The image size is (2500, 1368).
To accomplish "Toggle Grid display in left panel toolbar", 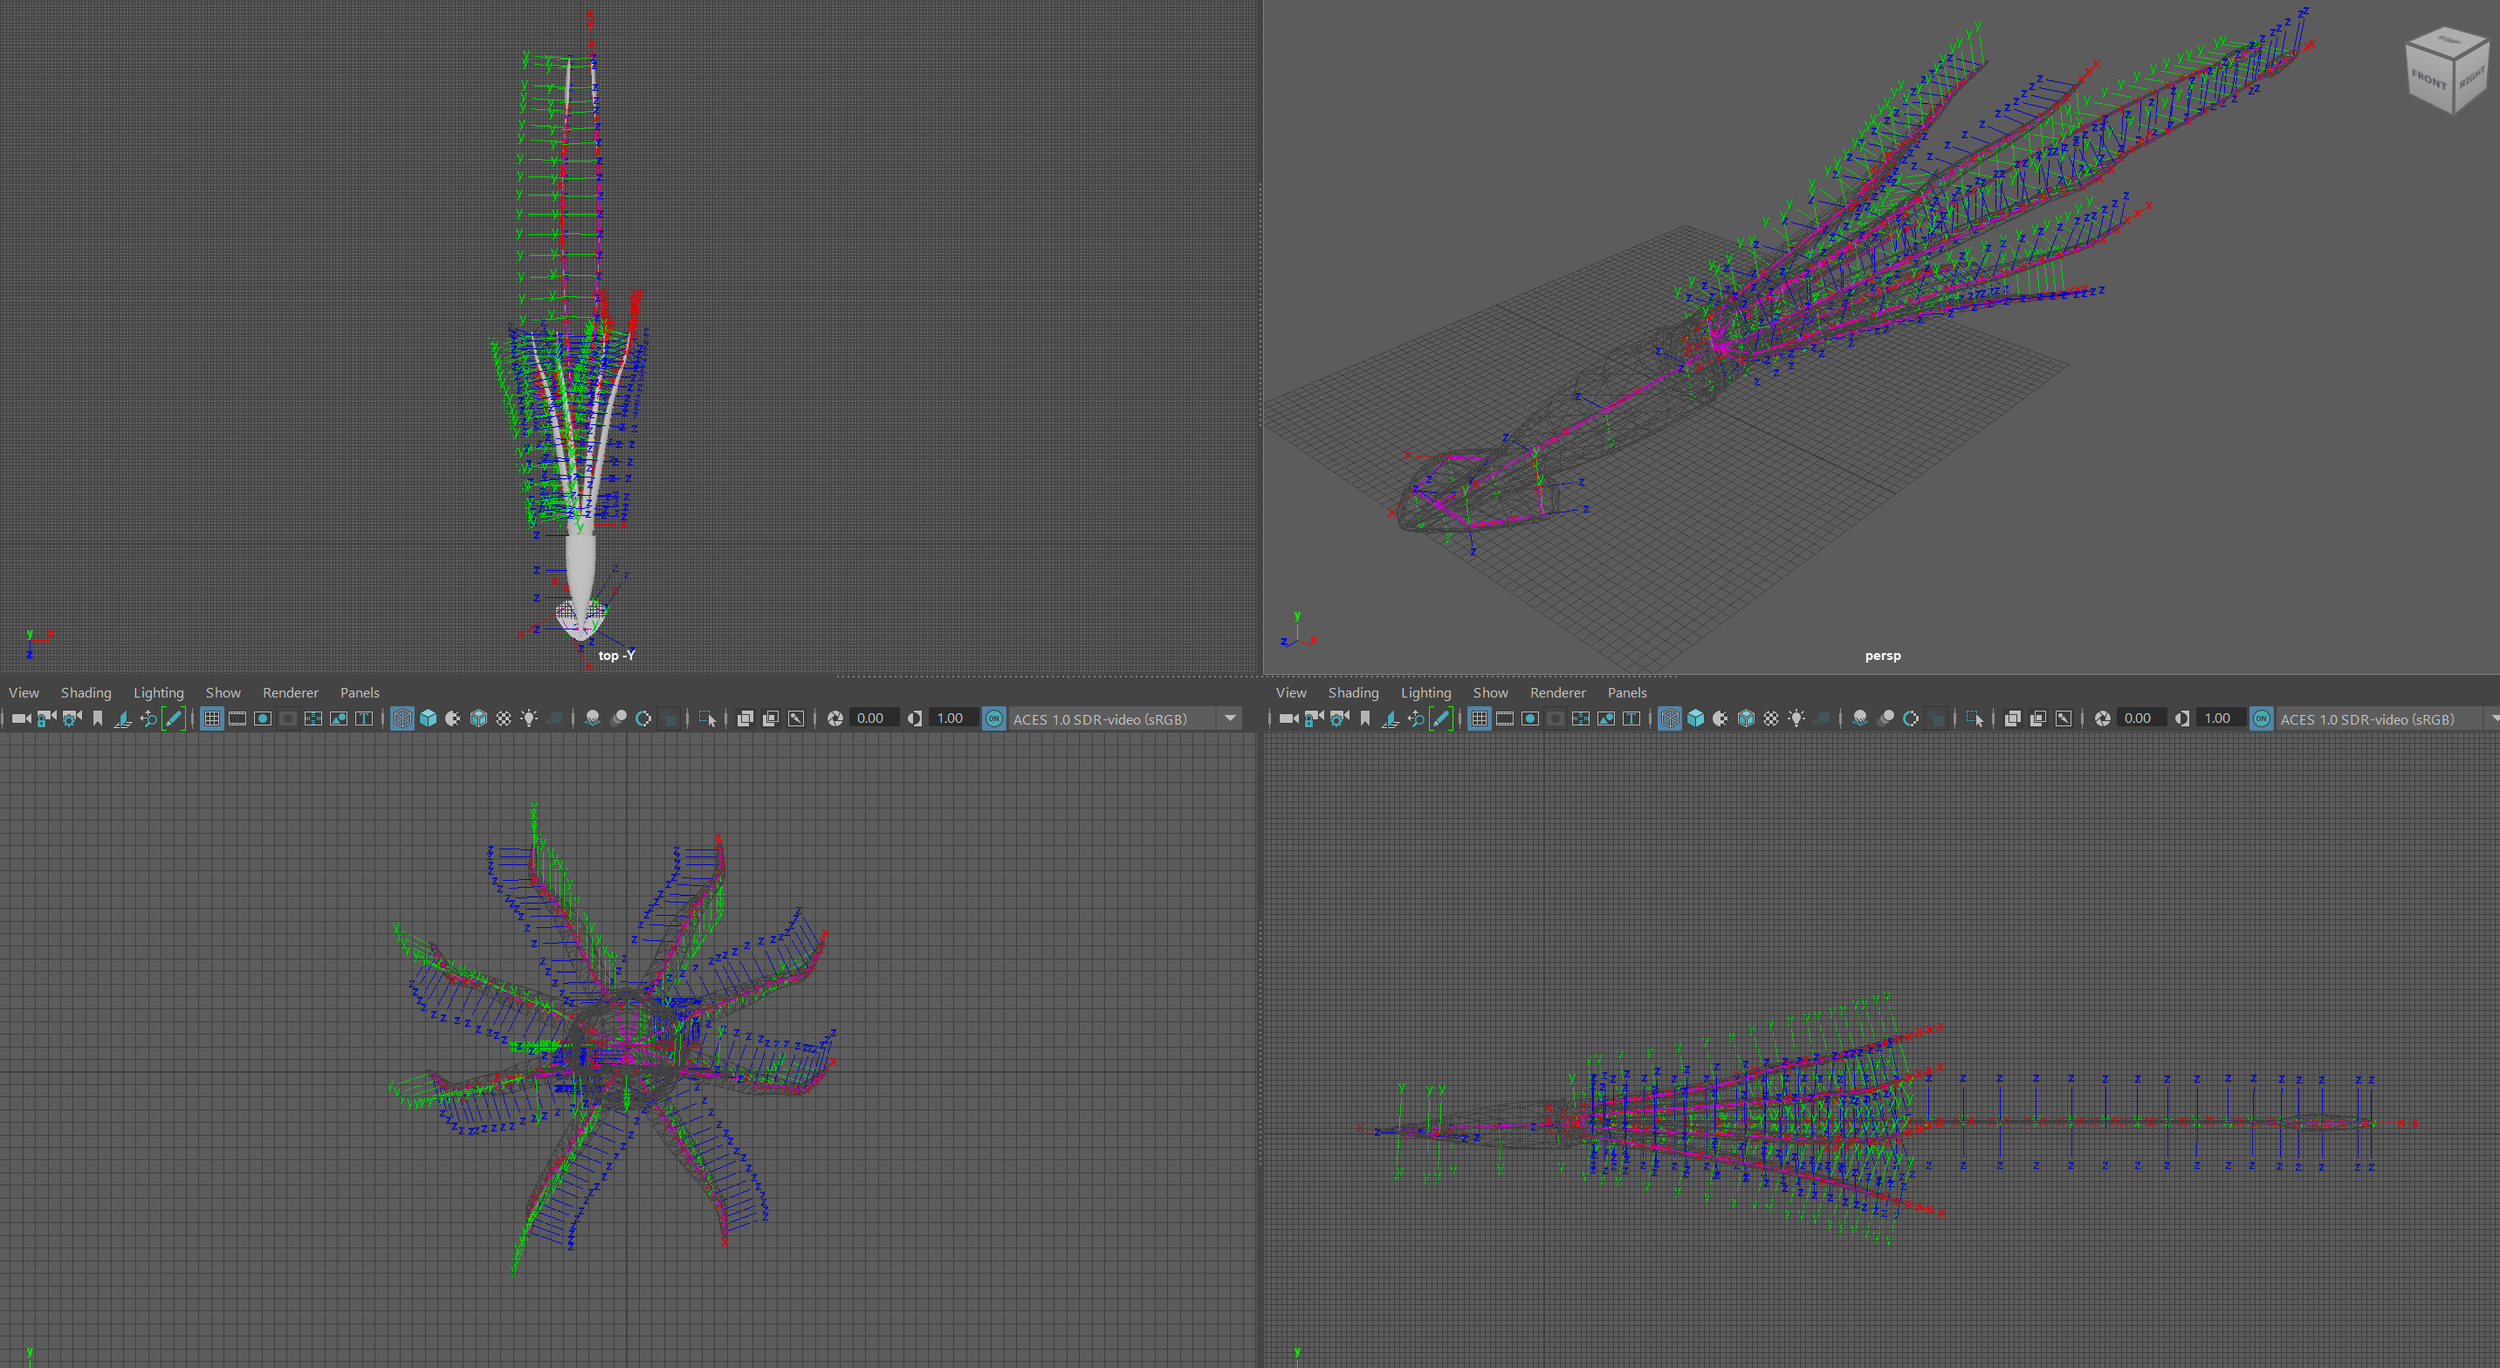I will pyautogui.click(x=212, y=718).
